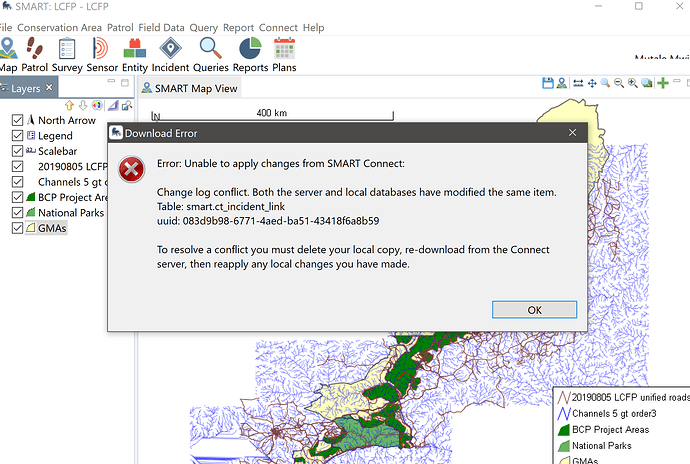690x464 pixels.
Task: Click the zoom out magnifier icon
Action: (619, 83)
